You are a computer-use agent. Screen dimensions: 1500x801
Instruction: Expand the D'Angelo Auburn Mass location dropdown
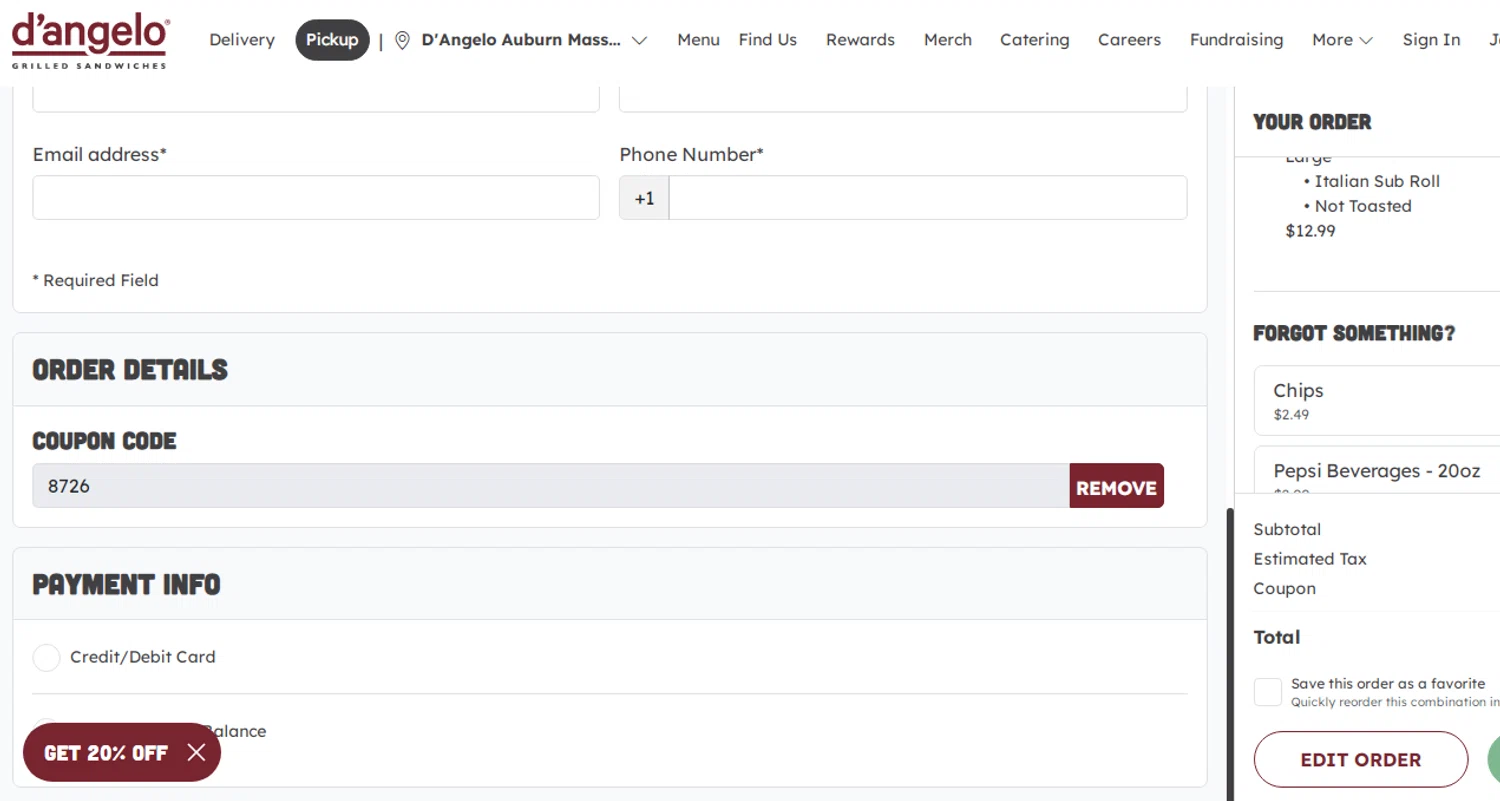coord(639,40)
